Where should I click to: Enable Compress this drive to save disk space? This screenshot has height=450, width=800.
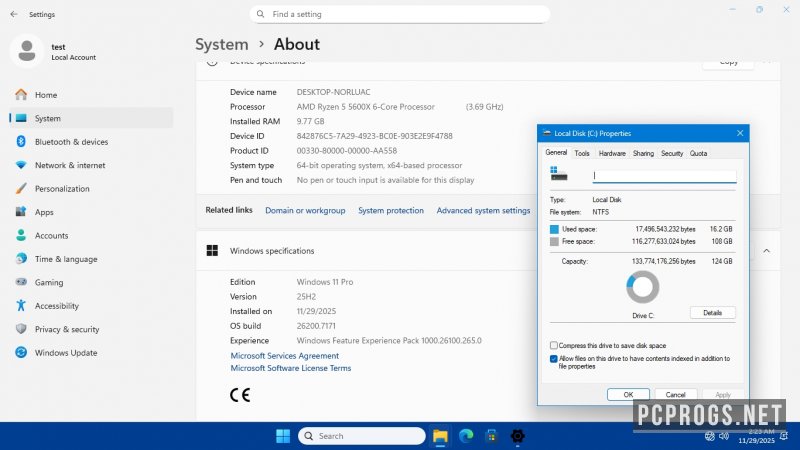coord(554,345)
